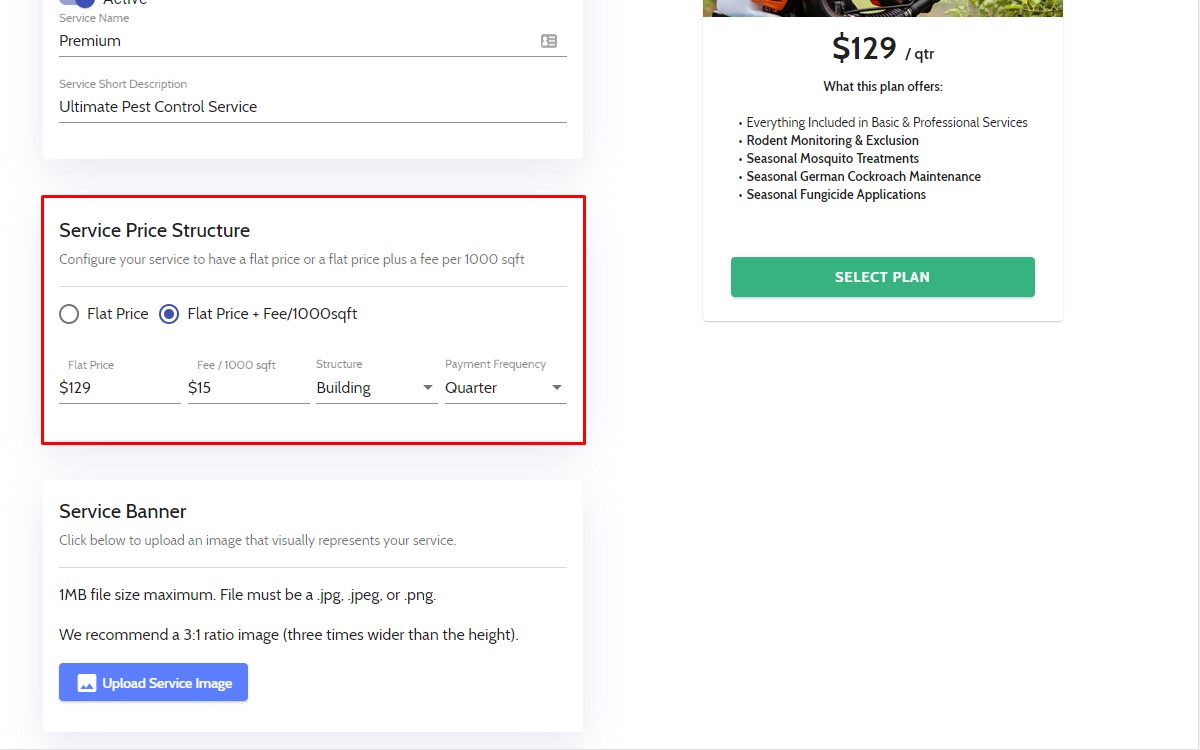Toggle the Active service switch
The image size is (1200, 750).
(x=77, y=2)
